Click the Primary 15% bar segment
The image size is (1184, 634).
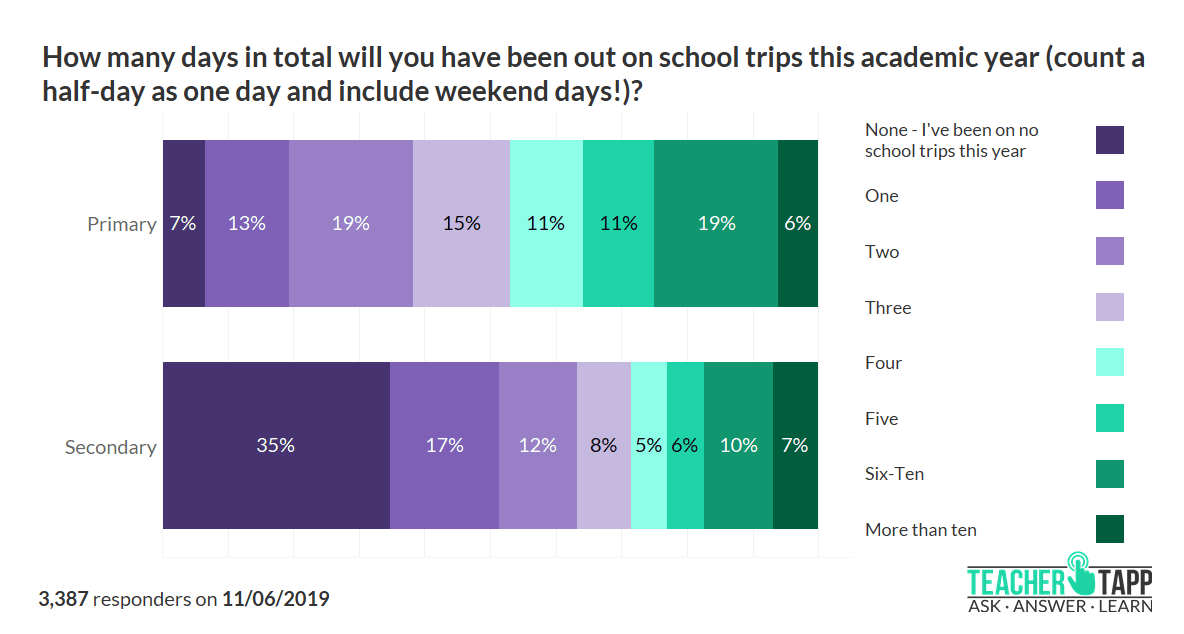click(461, 223)
